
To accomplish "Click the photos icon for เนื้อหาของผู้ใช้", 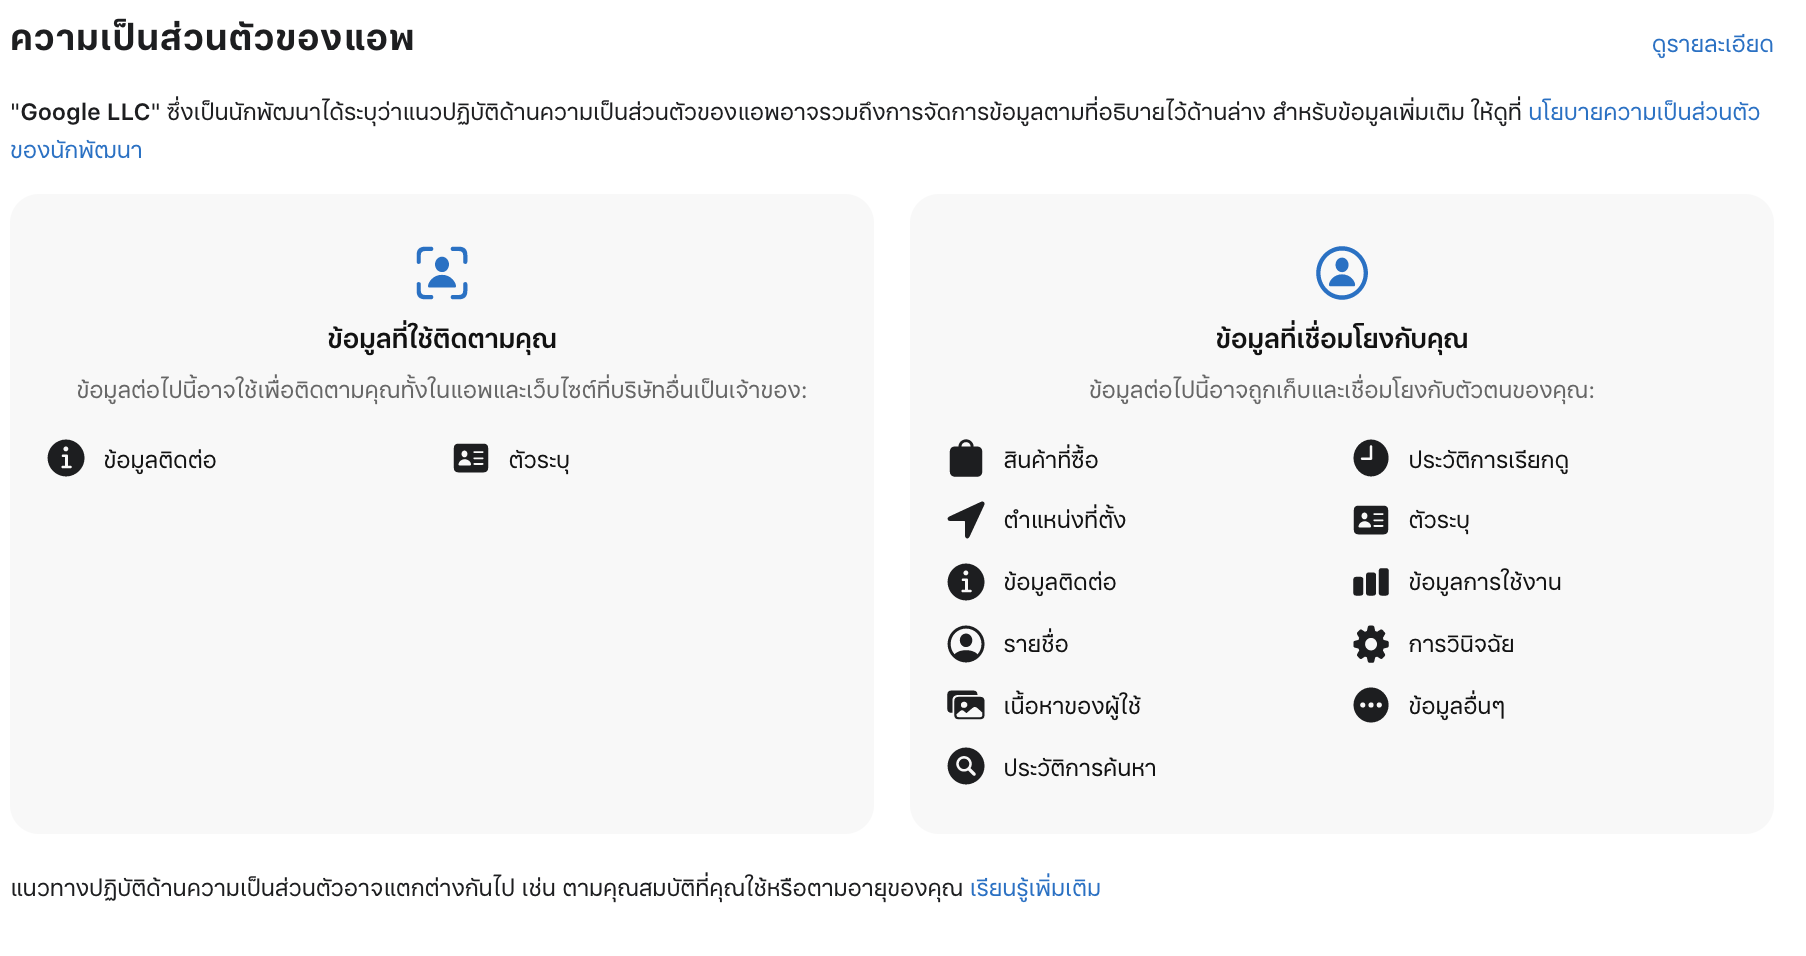I will coord(966,705).
